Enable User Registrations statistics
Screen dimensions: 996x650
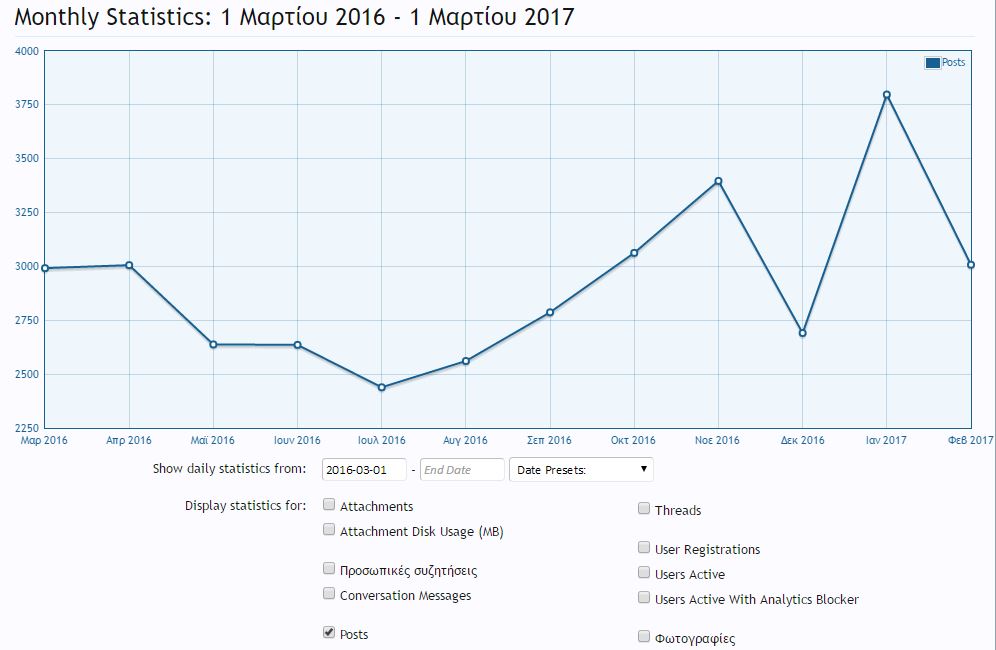[x=644, y=548]
